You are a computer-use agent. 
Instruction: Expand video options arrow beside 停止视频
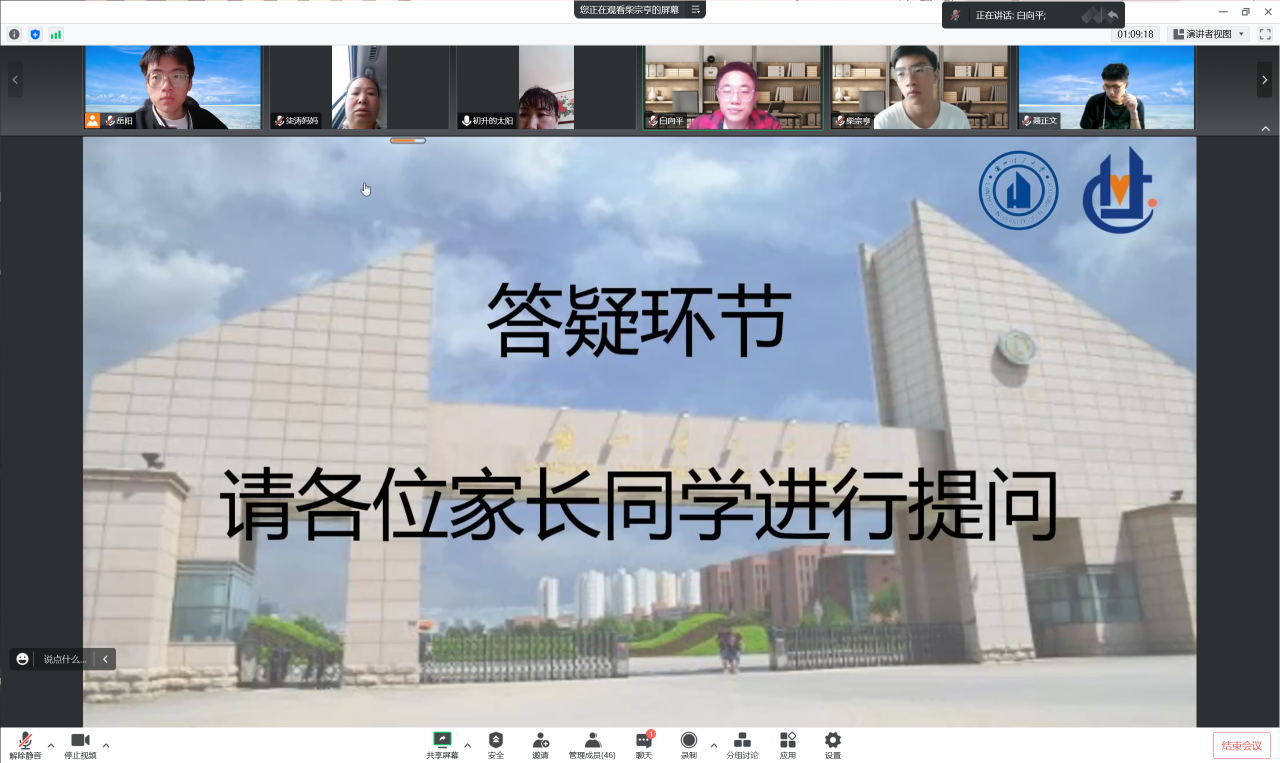106,745
